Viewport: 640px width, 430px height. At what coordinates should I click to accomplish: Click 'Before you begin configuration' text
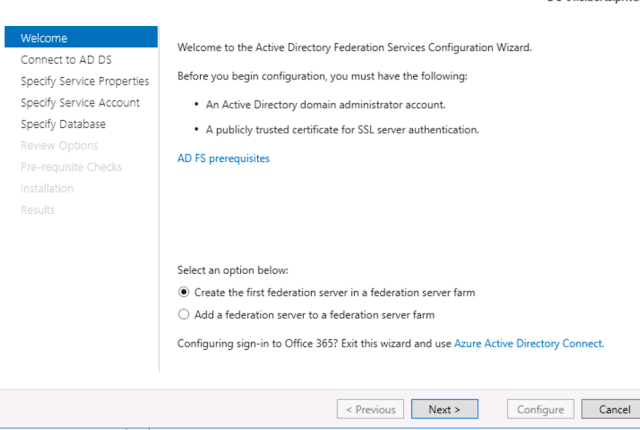[x=322, y=76]
